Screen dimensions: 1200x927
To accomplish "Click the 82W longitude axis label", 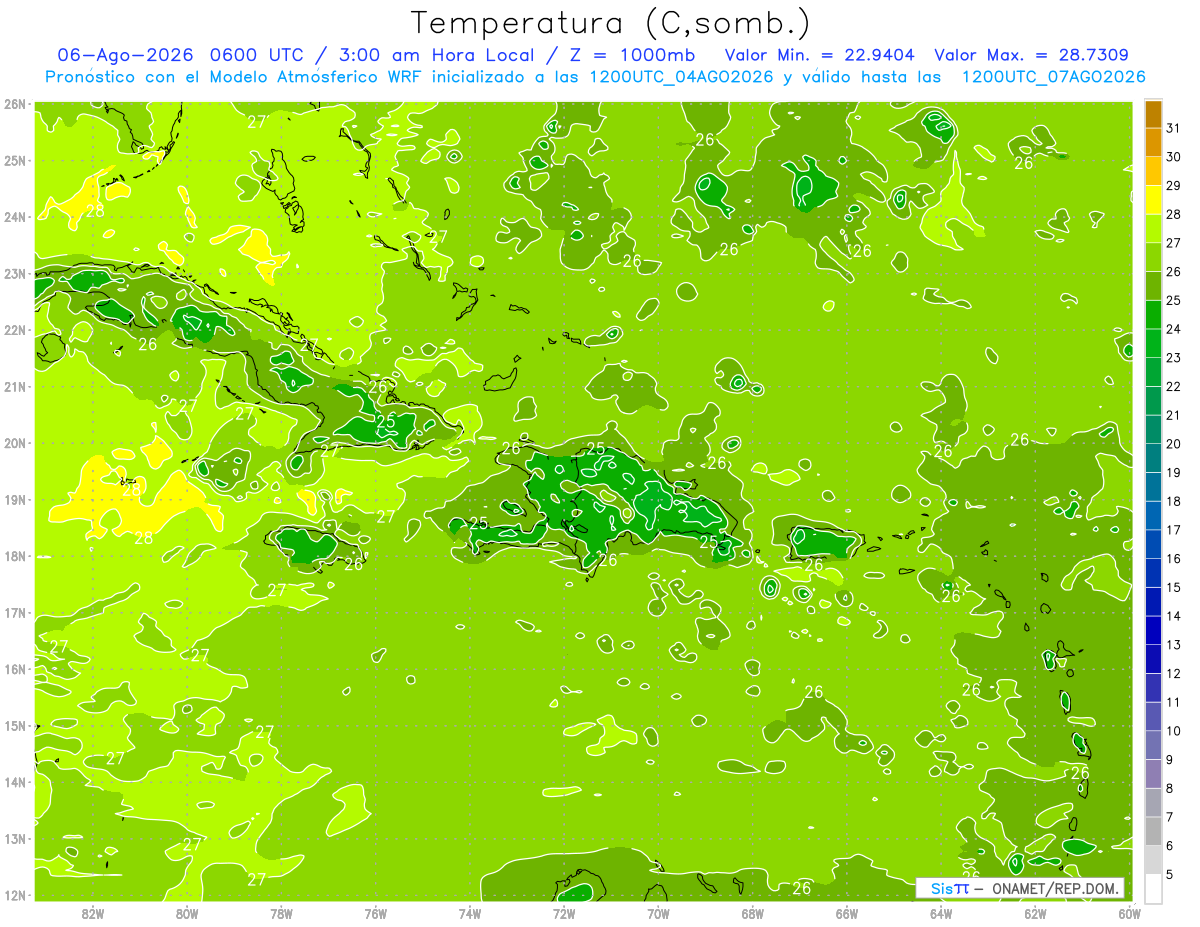I will coord(93,913).
